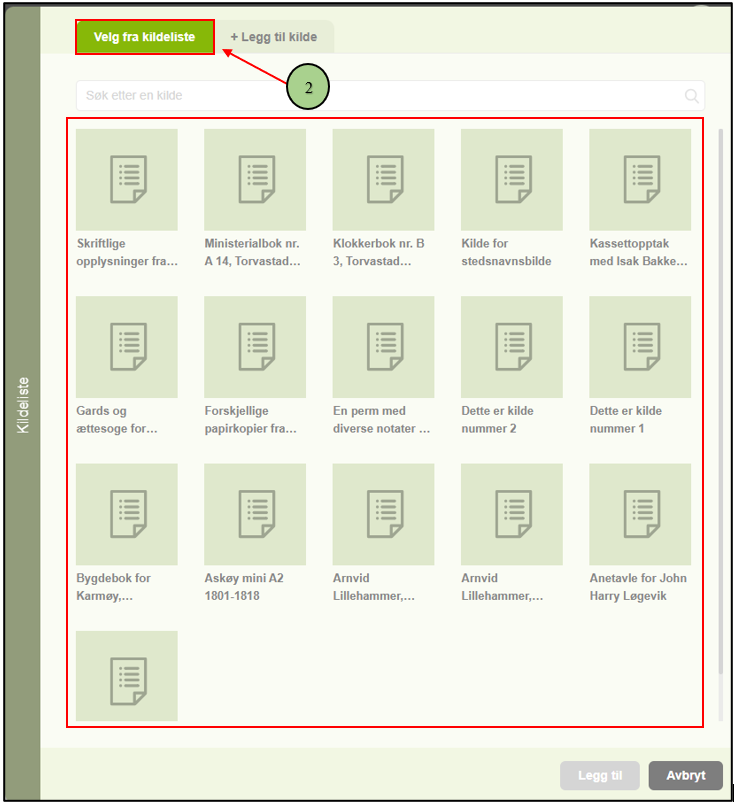Select 'Kassettopptak med Isak Bakke' source icon
736x806 pixels.
(x=639, y=180)
